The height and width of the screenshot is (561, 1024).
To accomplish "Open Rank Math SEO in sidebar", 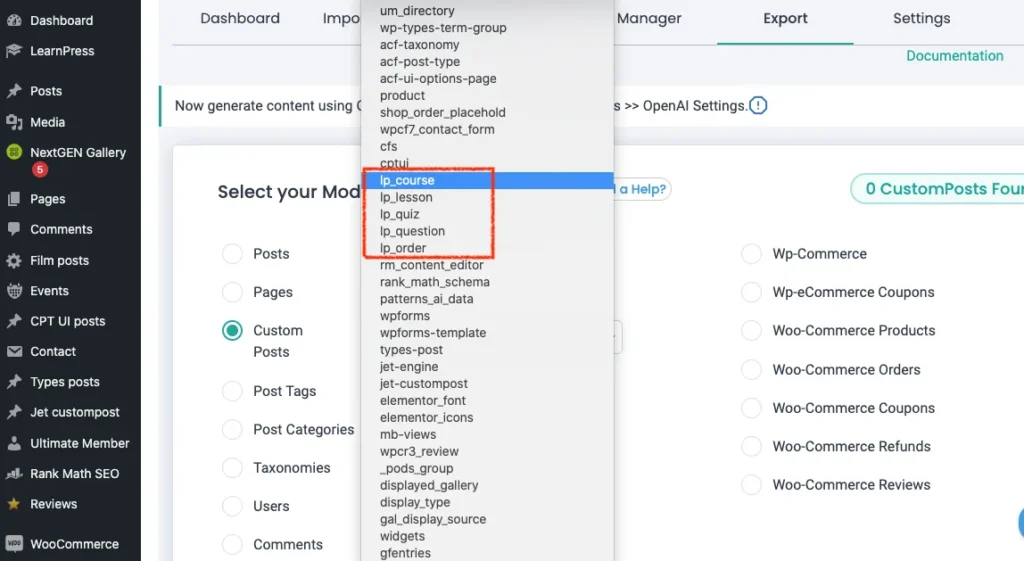I will (74, 474).
